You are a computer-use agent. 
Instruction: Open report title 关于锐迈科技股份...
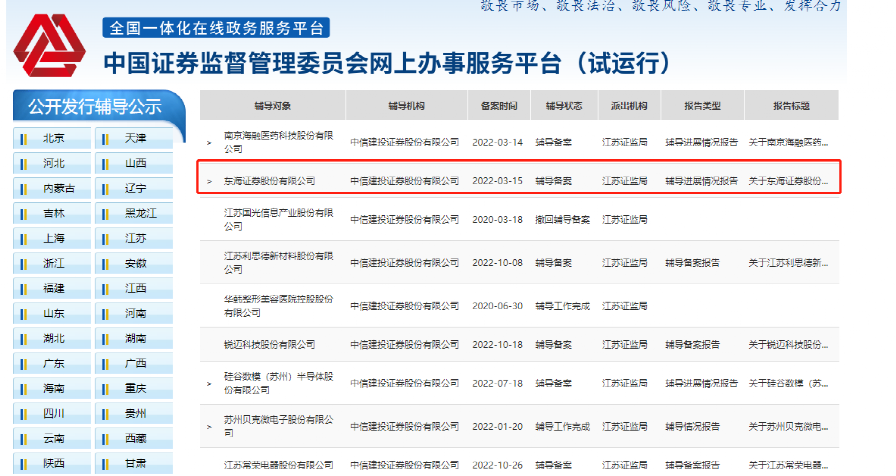(x=788, y=345)
